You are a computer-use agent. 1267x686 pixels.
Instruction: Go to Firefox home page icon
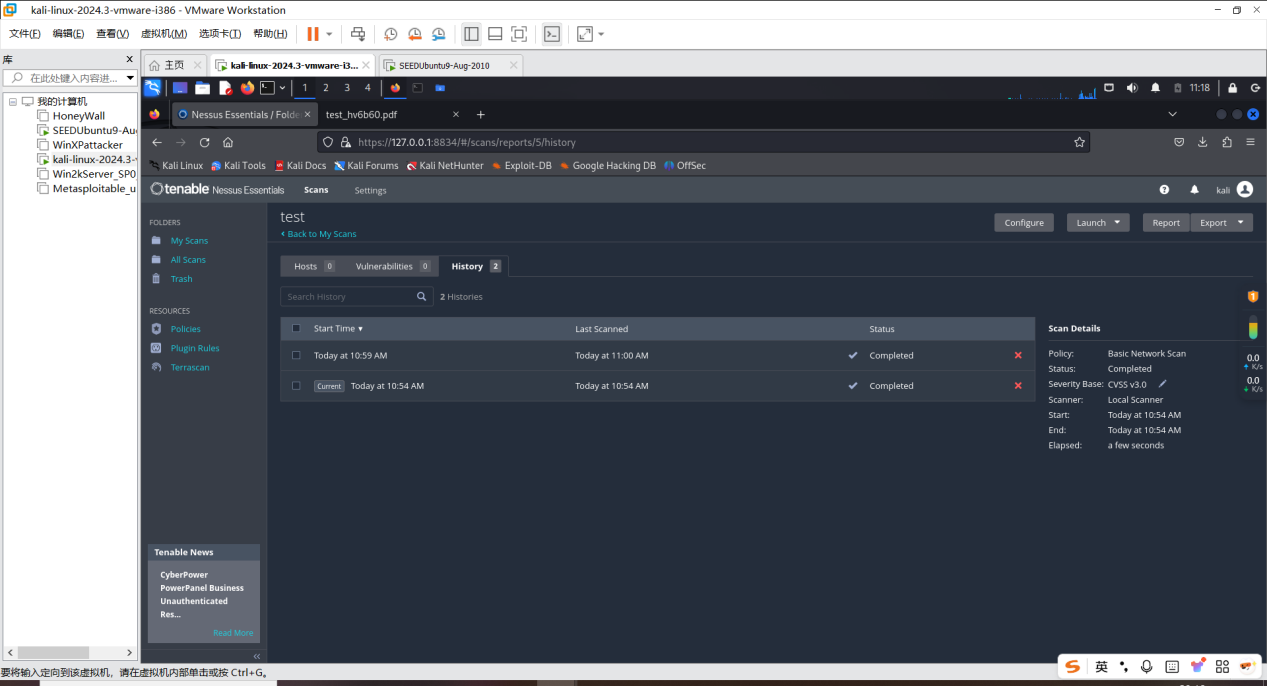pos(228,142)
